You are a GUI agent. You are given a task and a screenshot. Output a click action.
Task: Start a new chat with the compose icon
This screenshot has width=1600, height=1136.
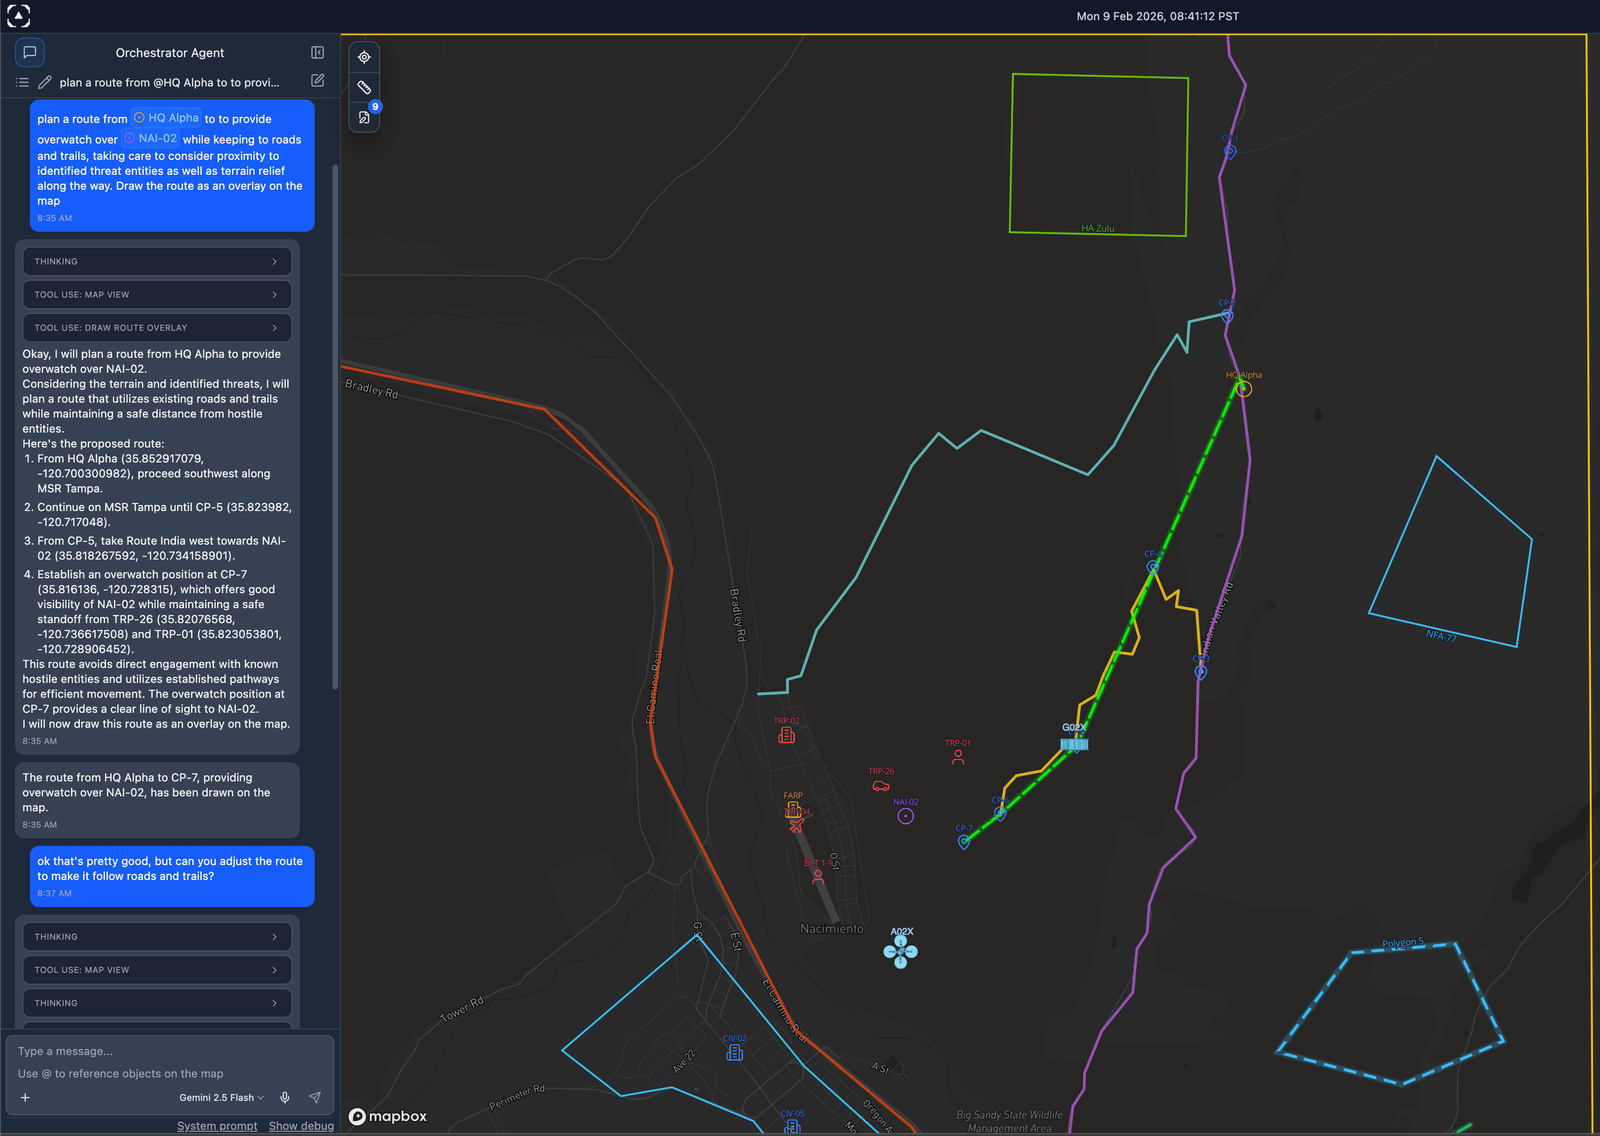[317, 82]
